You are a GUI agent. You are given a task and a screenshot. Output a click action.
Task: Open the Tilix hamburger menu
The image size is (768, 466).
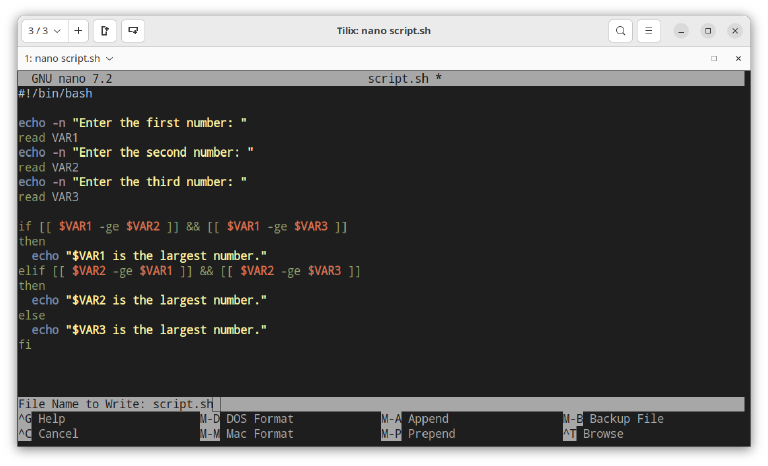click(x=651, y=31)
